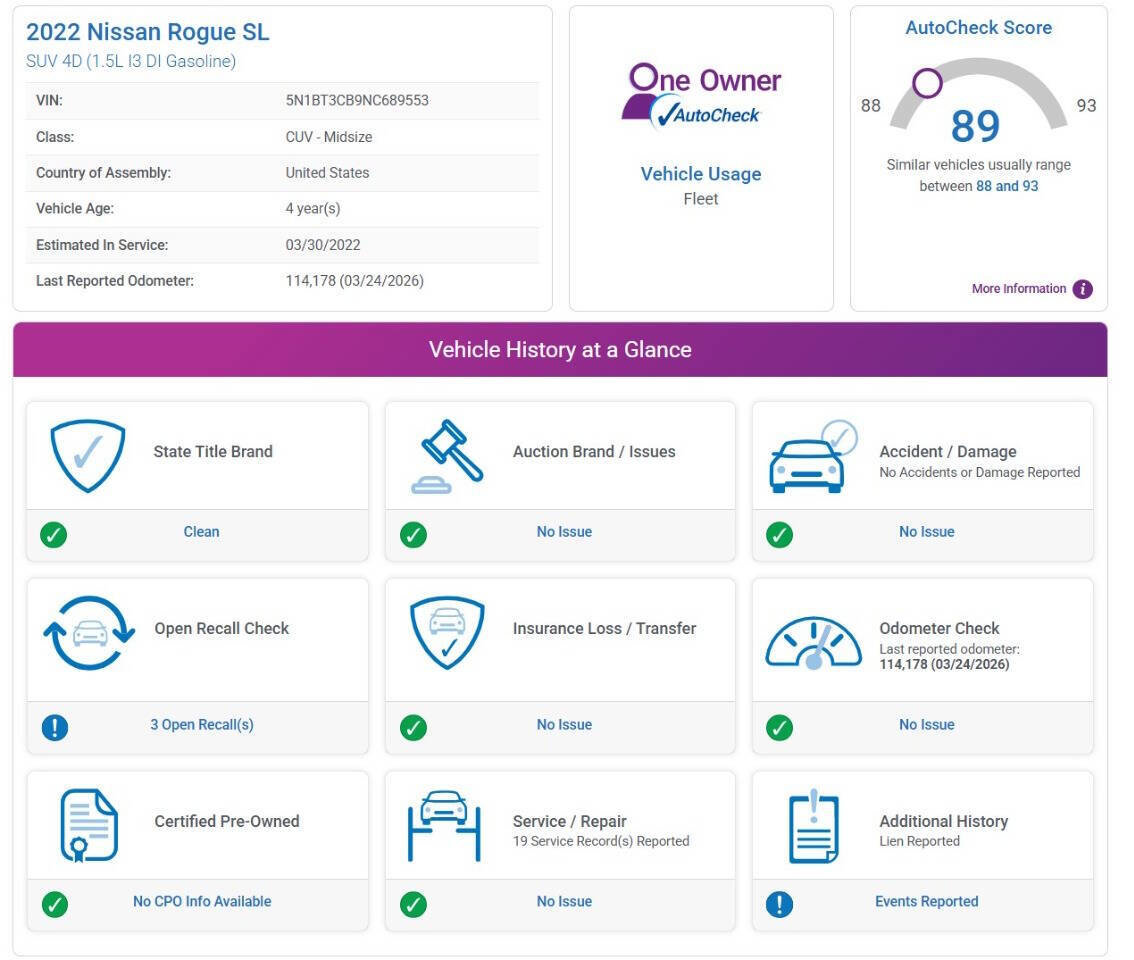Click the 2022 Nissan Rogue SL title
This screenshot has height=960, width=1134.
tap(148, 32)
